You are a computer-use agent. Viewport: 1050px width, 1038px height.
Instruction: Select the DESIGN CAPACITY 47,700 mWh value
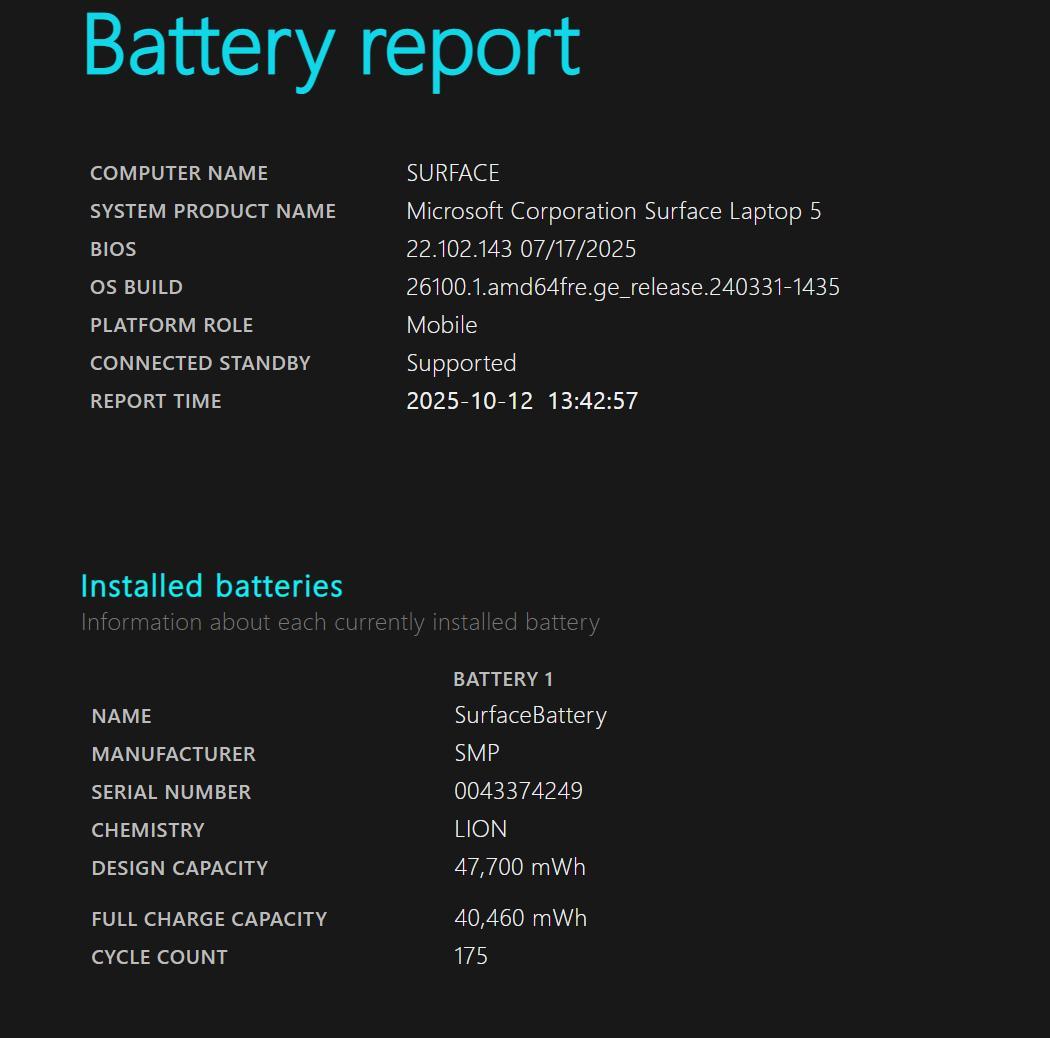pyautogui.click(x=520, y=866)
